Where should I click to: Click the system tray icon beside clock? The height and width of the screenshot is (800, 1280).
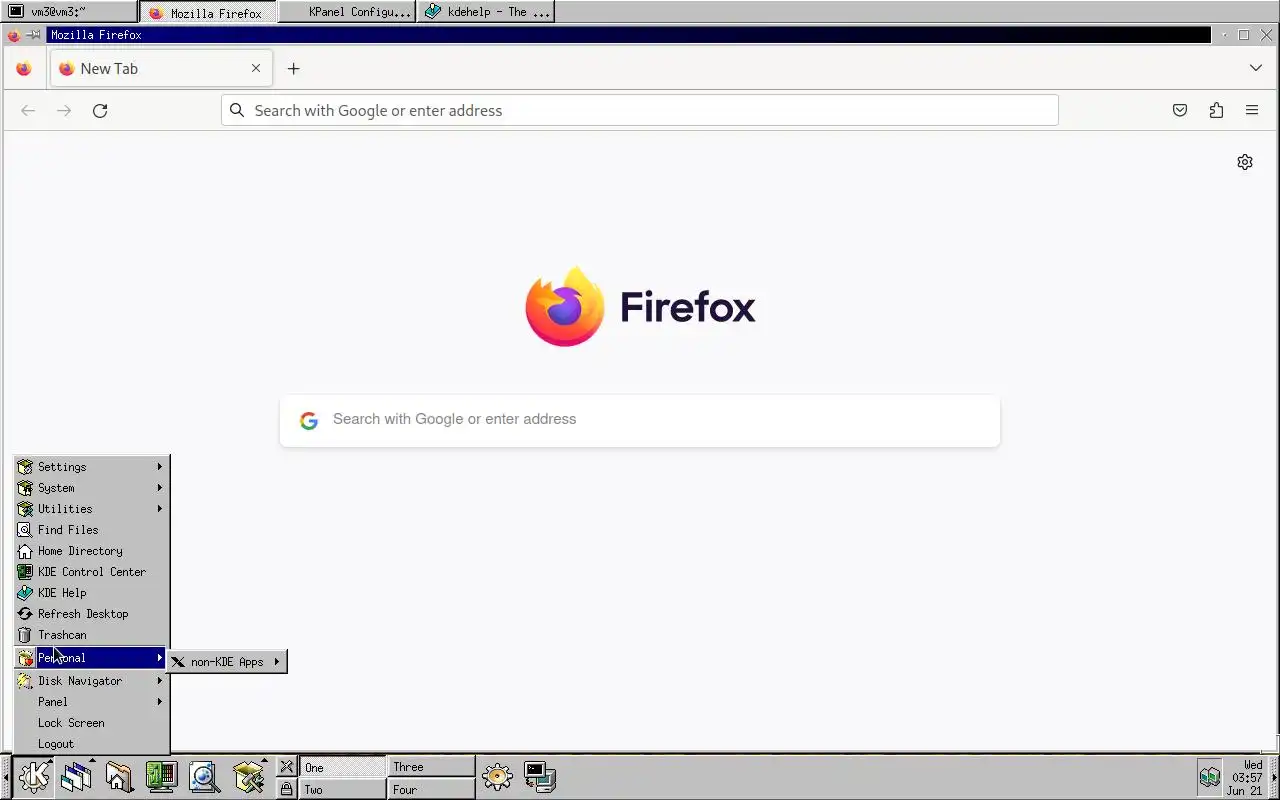1210,777
